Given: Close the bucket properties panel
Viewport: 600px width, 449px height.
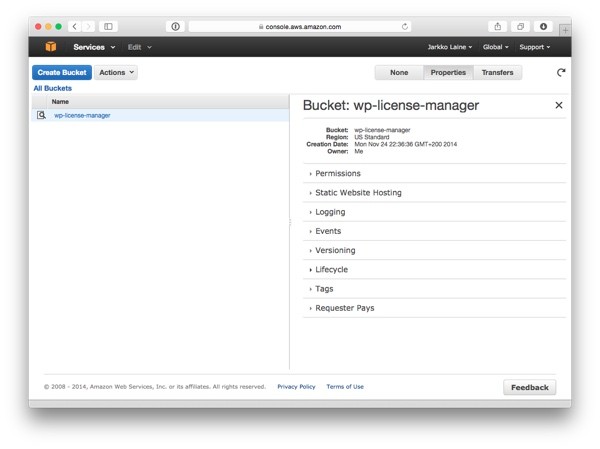Looking at the screenshot, I should [559, 105].
